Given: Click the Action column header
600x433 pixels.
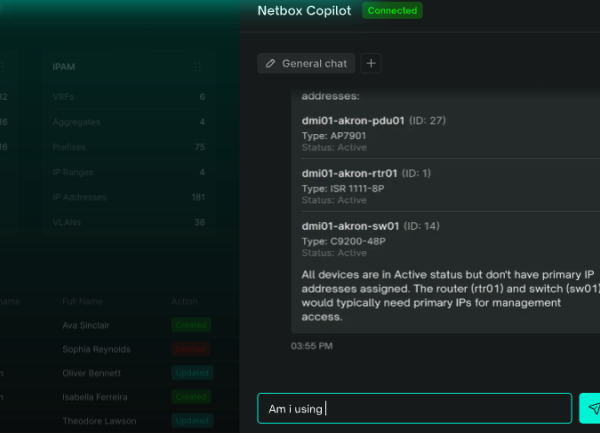Looking at the screenshot, I should point(184,301).
